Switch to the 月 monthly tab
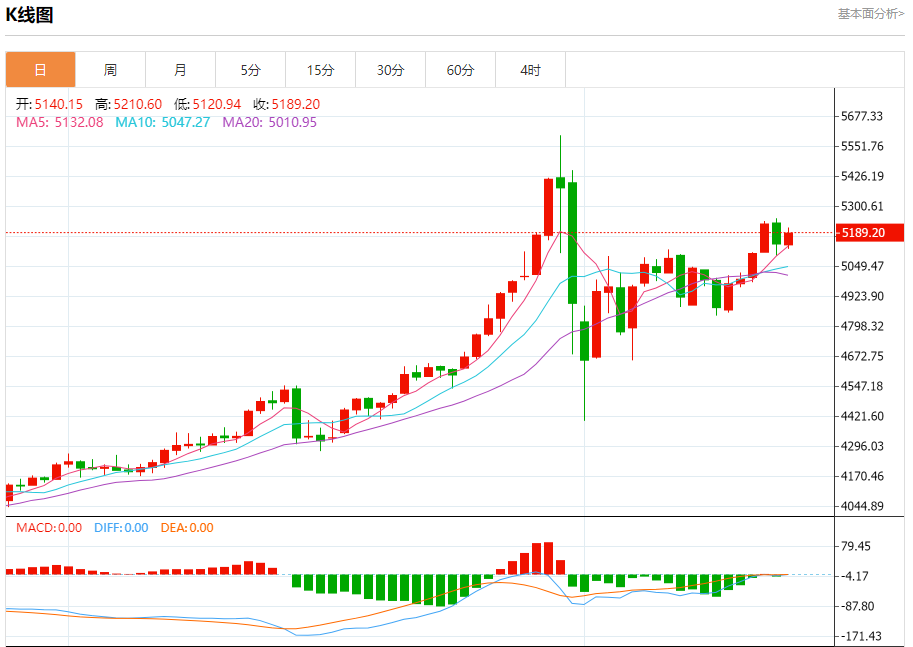913x647 pixels. pyautogui.click(x=181, y=70)
